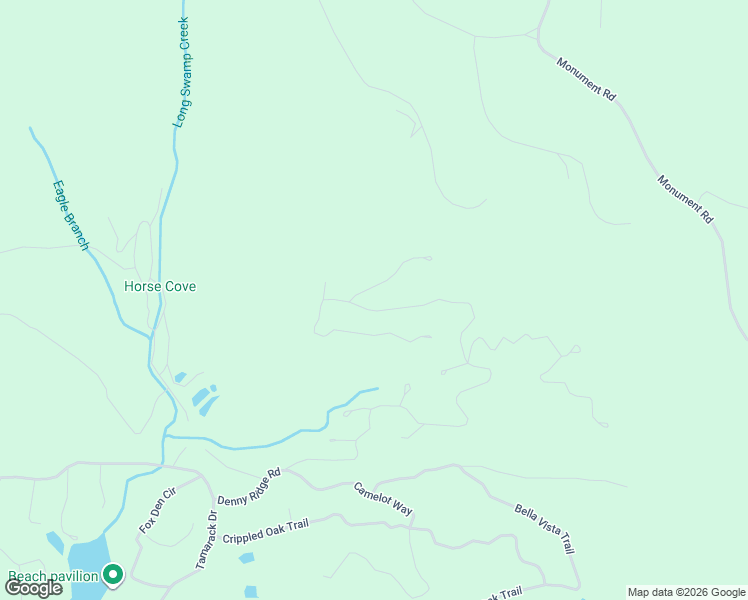Click the Crippled Oak Trail label

[266, 531]
